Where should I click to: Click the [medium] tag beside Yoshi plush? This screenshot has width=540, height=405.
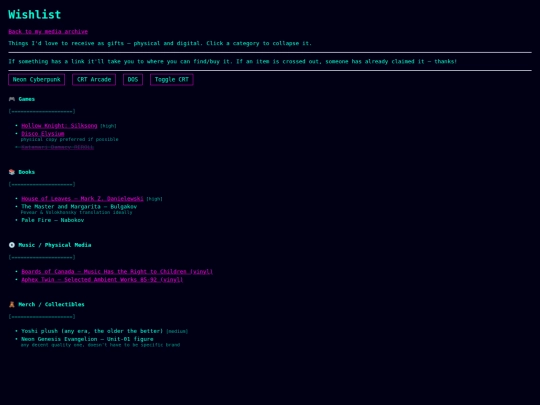177,331
